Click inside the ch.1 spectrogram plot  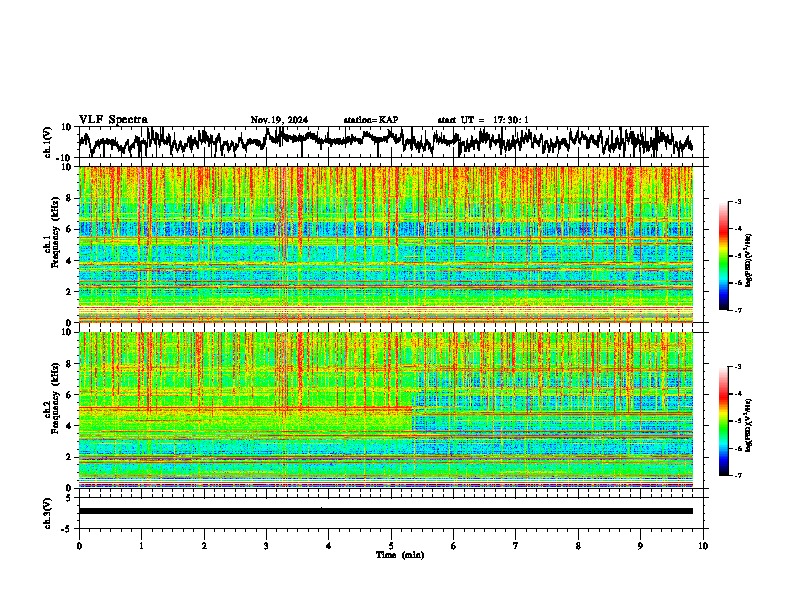point(386,244)
